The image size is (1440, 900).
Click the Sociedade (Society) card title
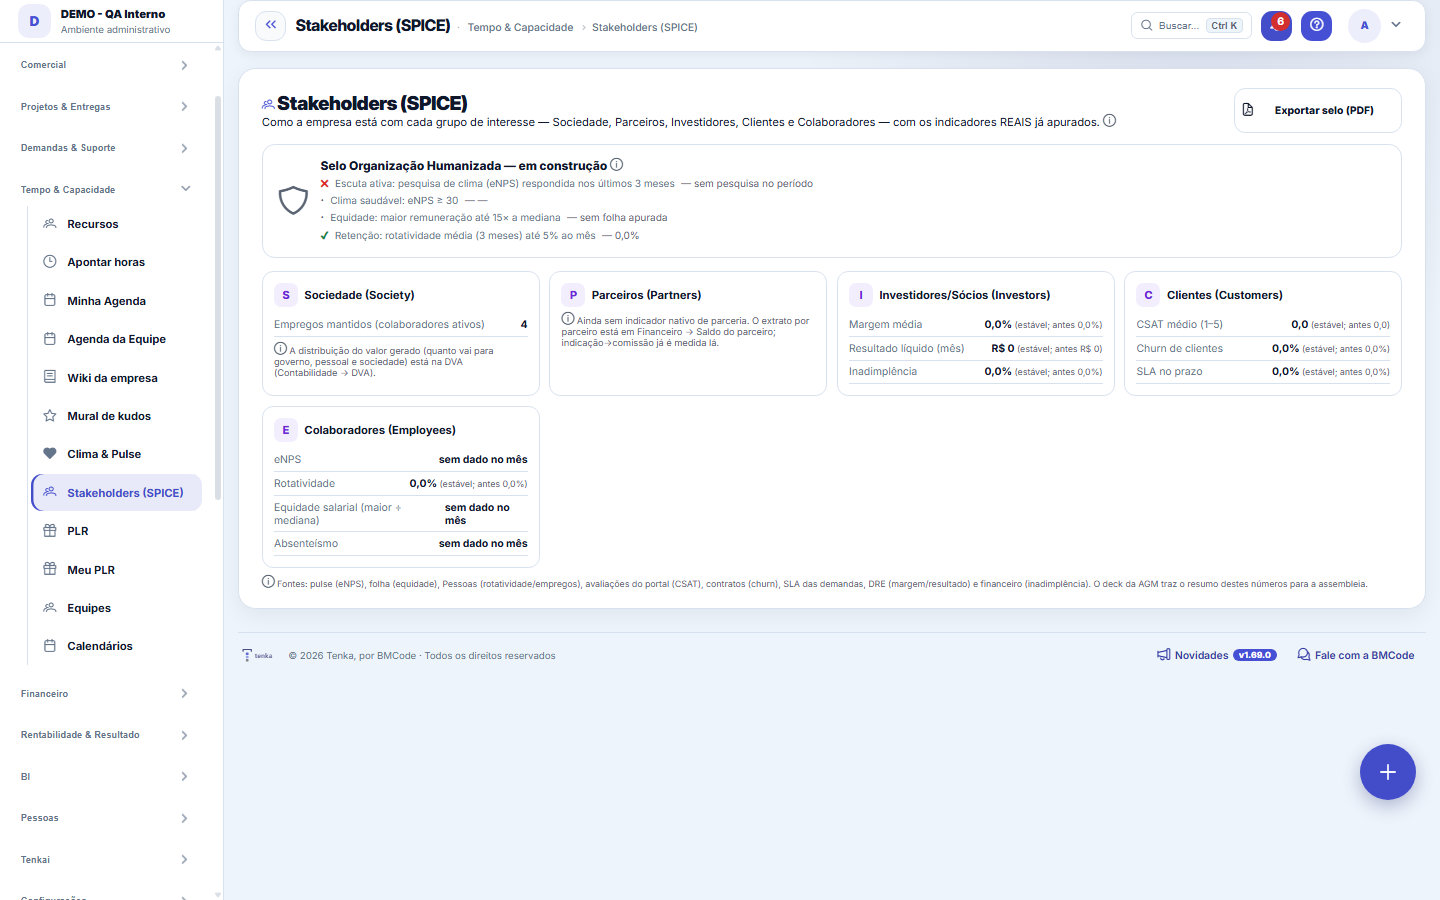click(359, 295)
